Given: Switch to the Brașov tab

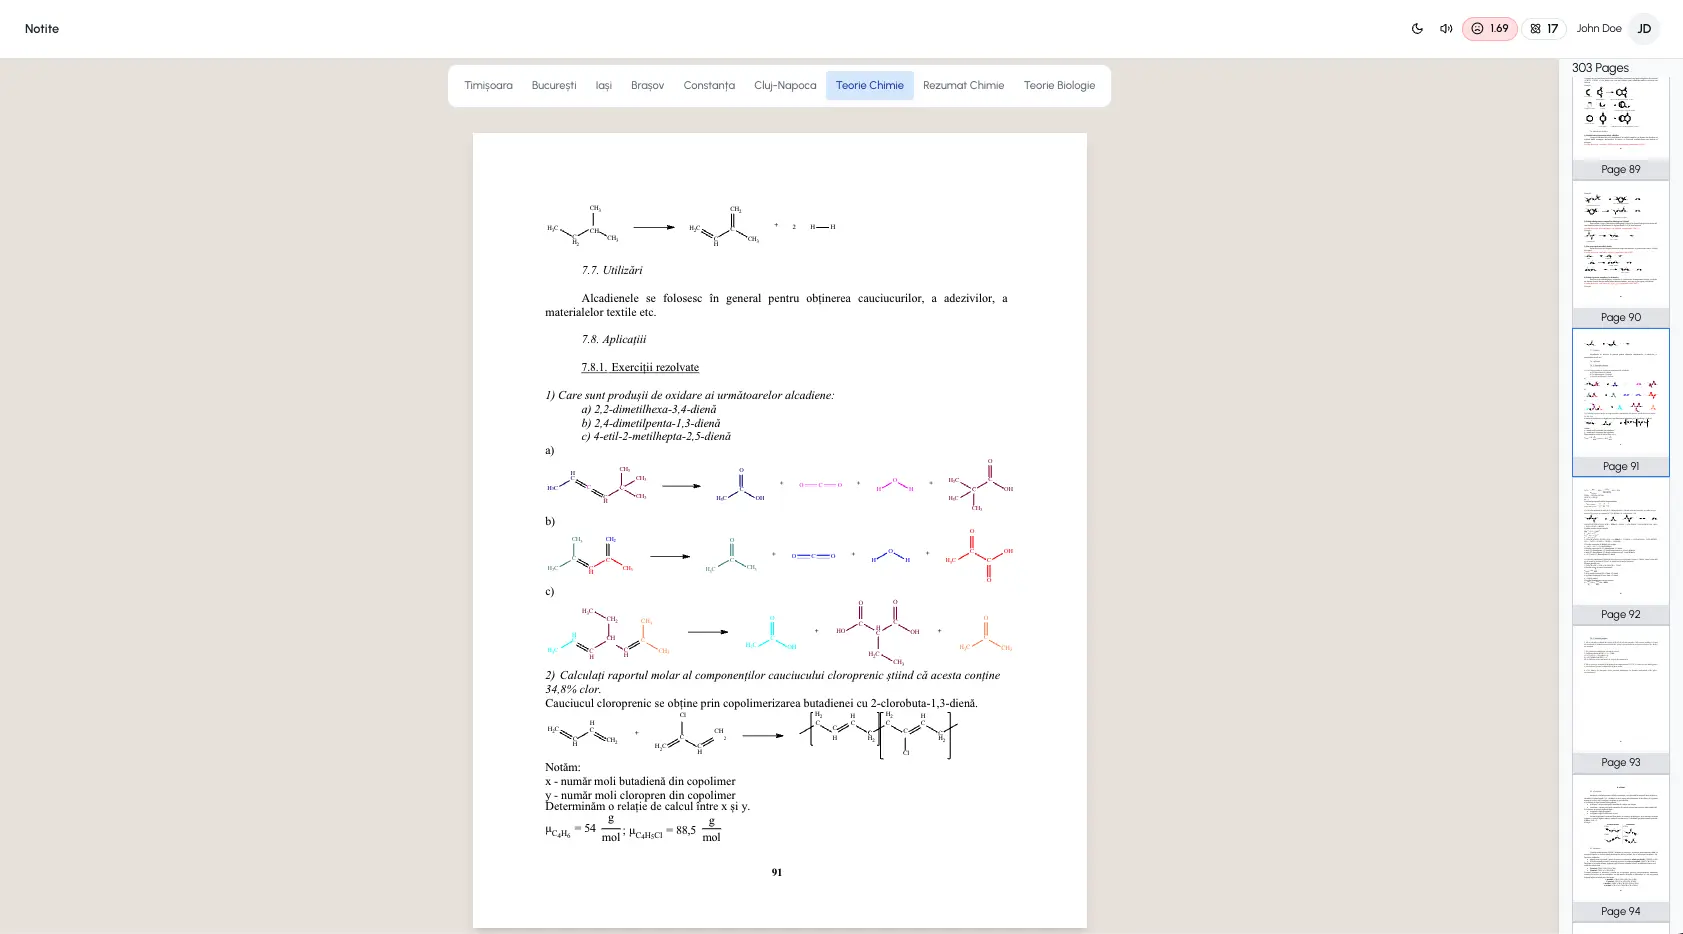Looking at the screenshot, I should [x=647, y=86].
